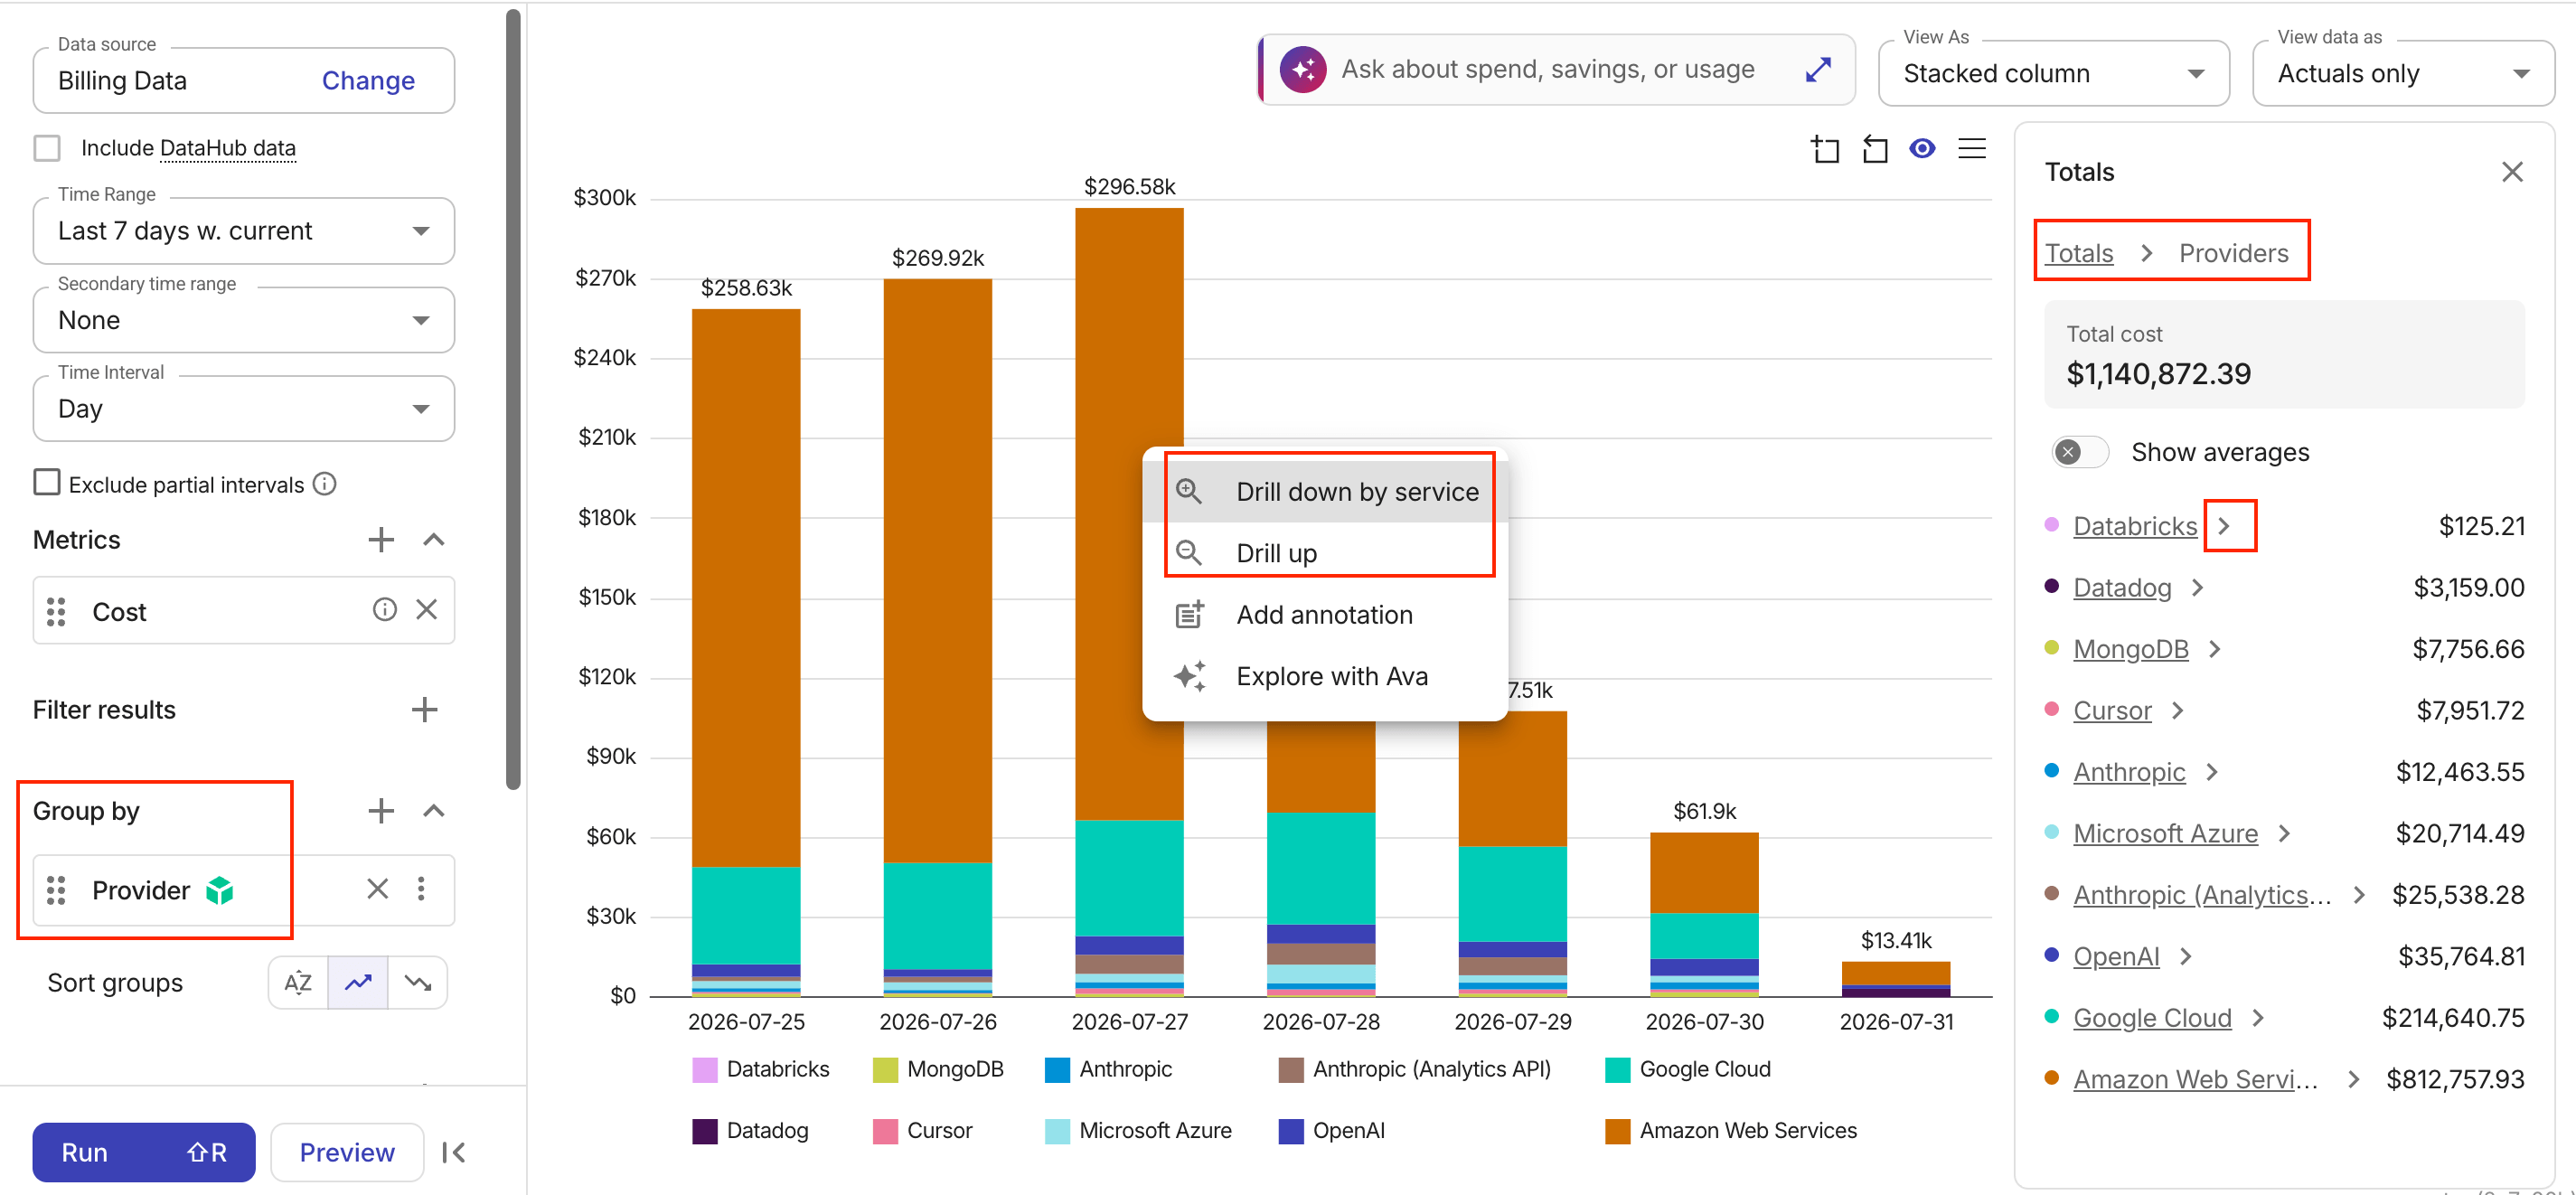Collapse the Group by section

click(433, 811)
